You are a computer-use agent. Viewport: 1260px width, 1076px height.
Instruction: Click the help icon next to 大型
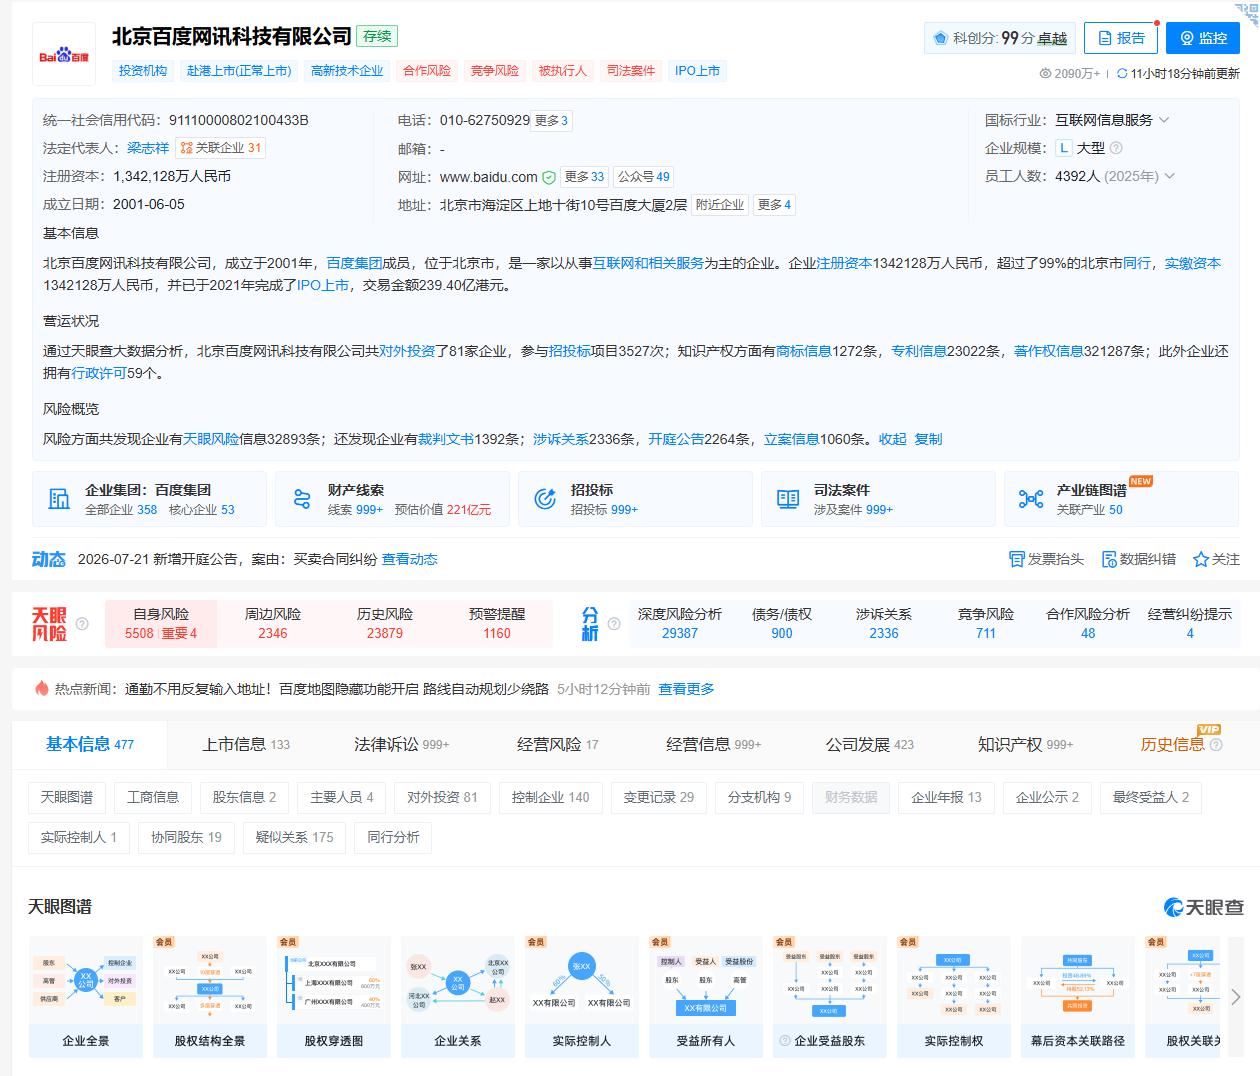[x=1116, y=148]
